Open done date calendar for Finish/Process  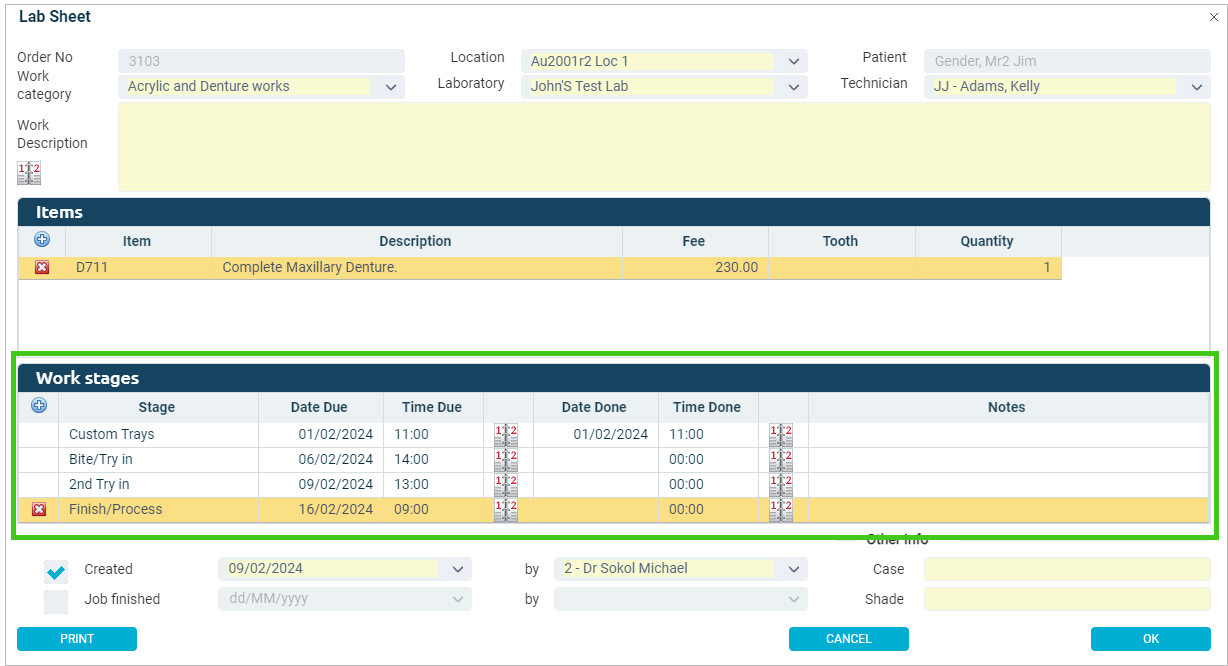tap(781, 510)
